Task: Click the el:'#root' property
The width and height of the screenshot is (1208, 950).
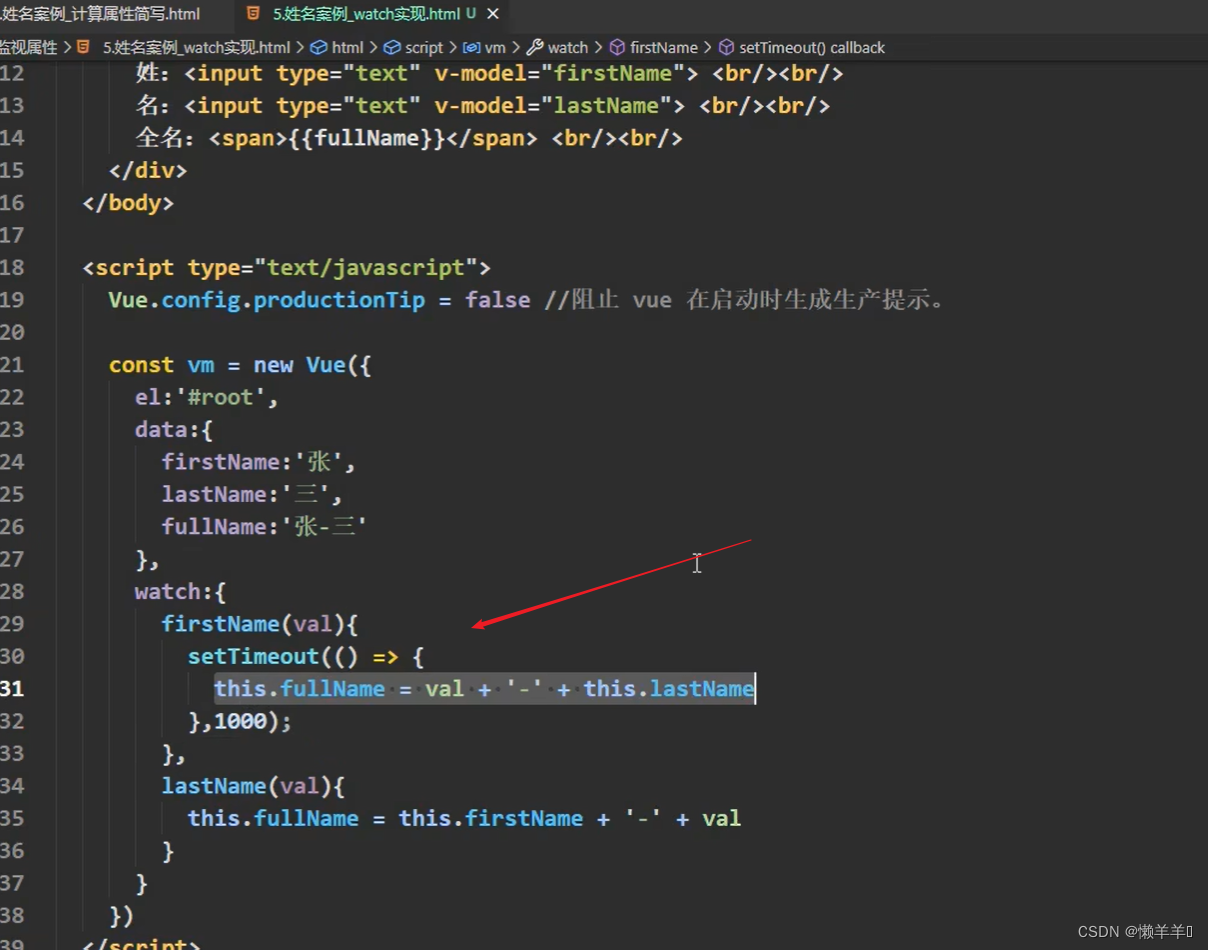Action: click(200, 397)
